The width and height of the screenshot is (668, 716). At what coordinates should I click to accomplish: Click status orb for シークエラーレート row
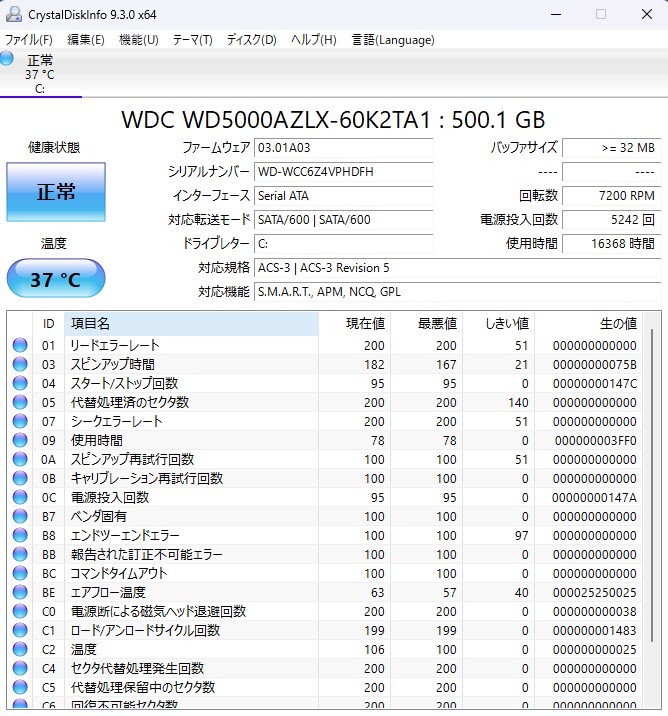click(20, 421)
